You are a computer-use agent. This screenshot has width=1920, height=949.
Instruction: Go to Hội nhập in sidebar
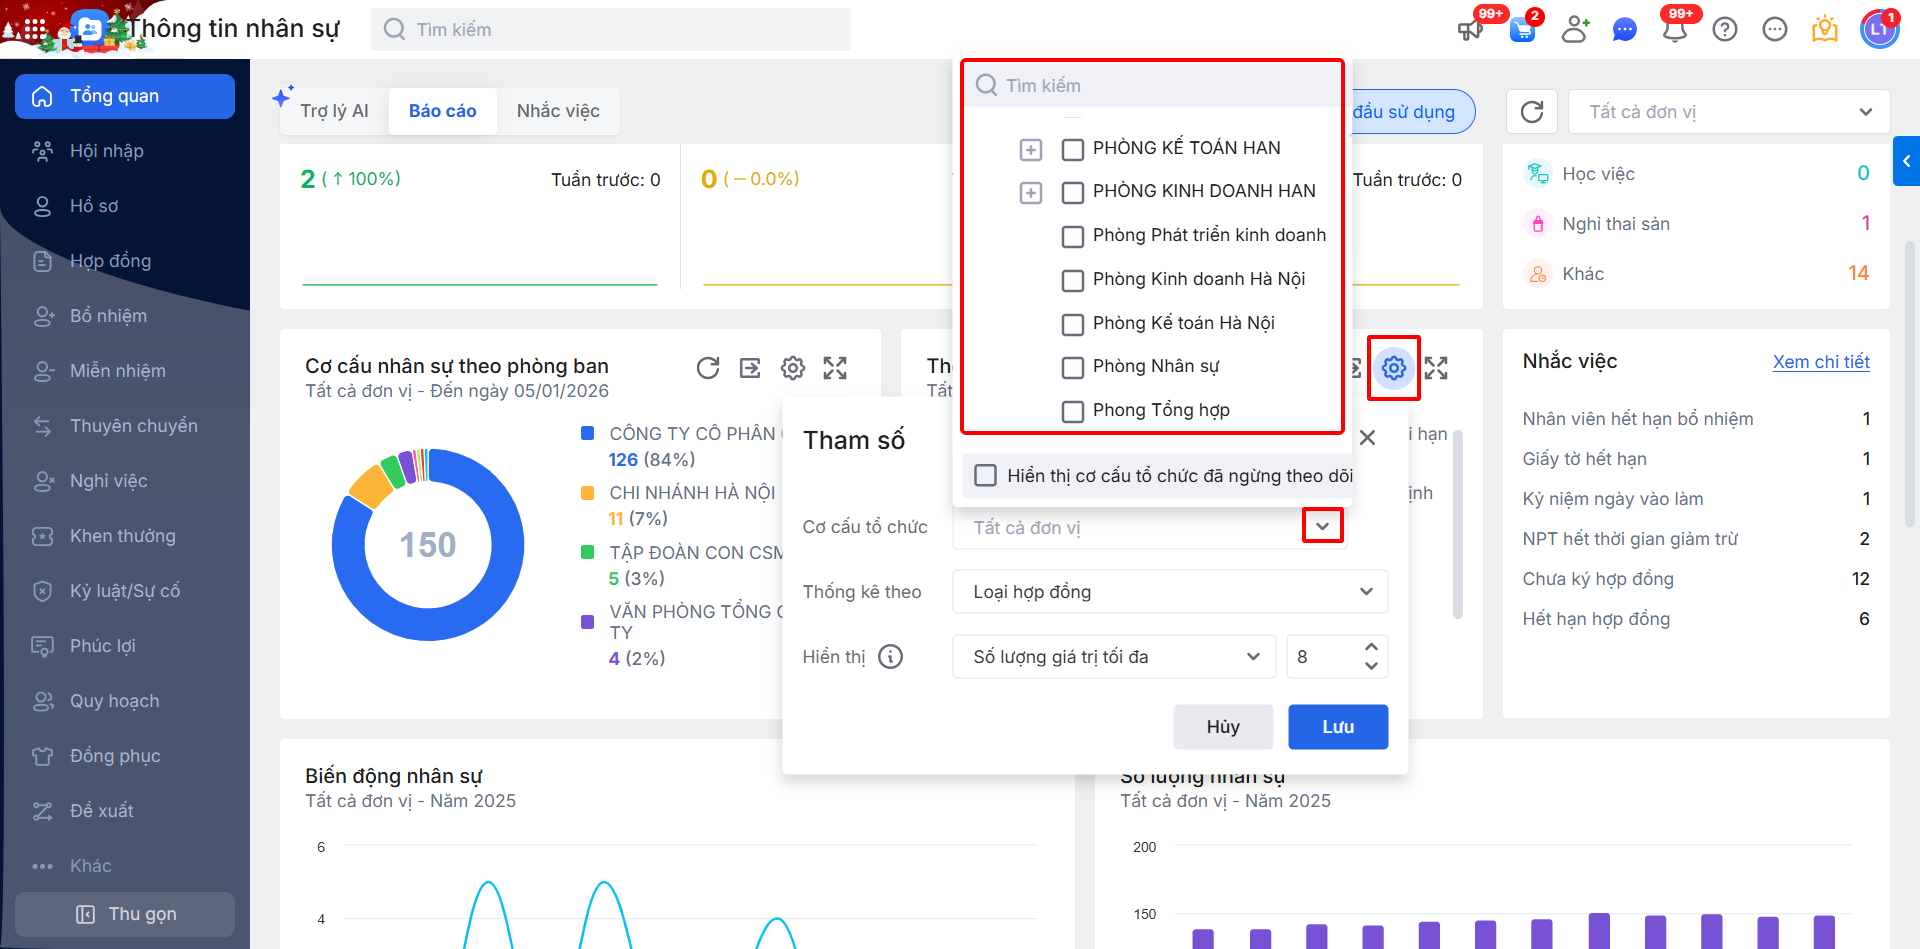point(125,151)
